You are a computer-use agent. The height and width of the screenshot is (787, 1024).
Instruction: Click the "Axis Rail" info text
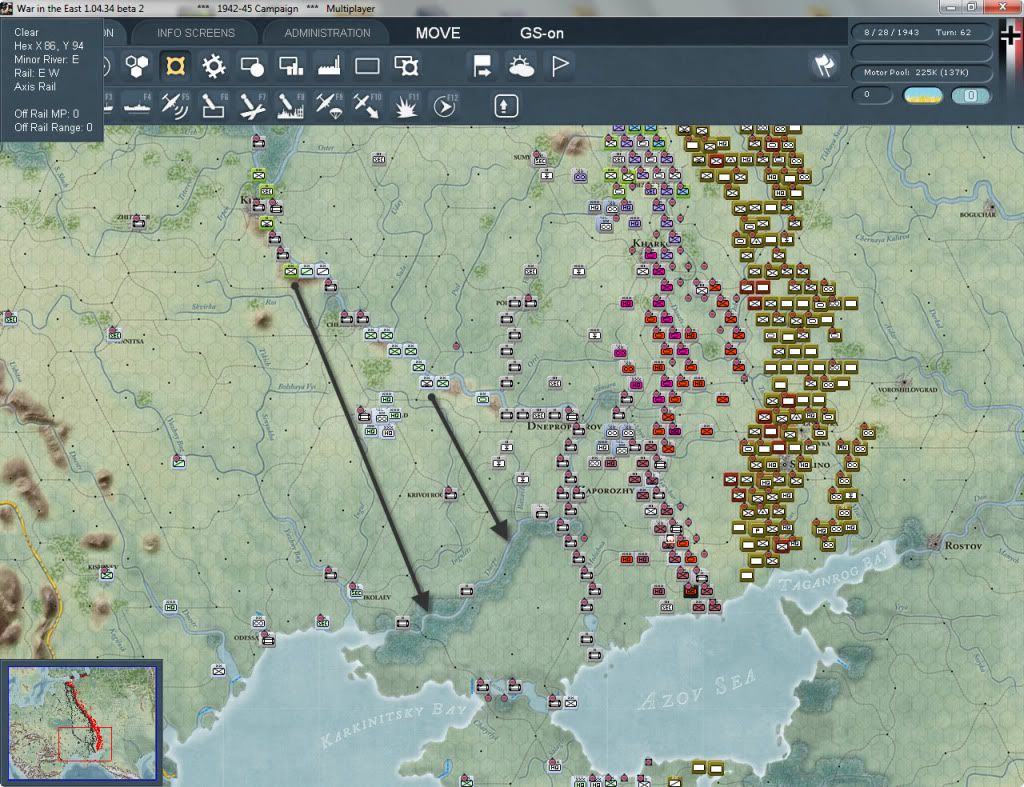coord(35,87)
